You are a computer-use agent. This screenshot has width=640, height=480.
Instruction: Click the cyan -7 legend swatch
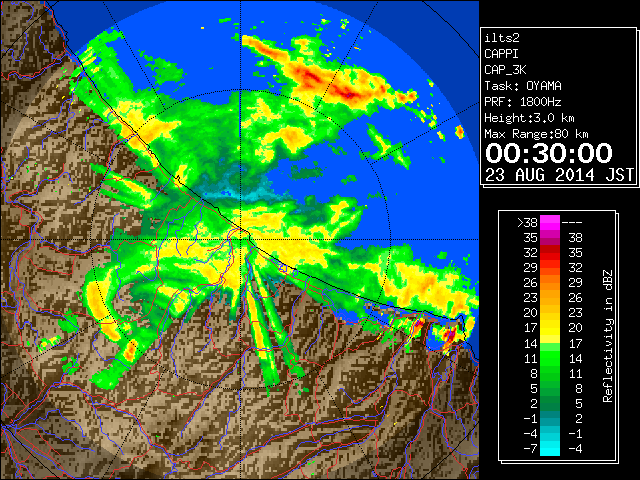(550, 448)
